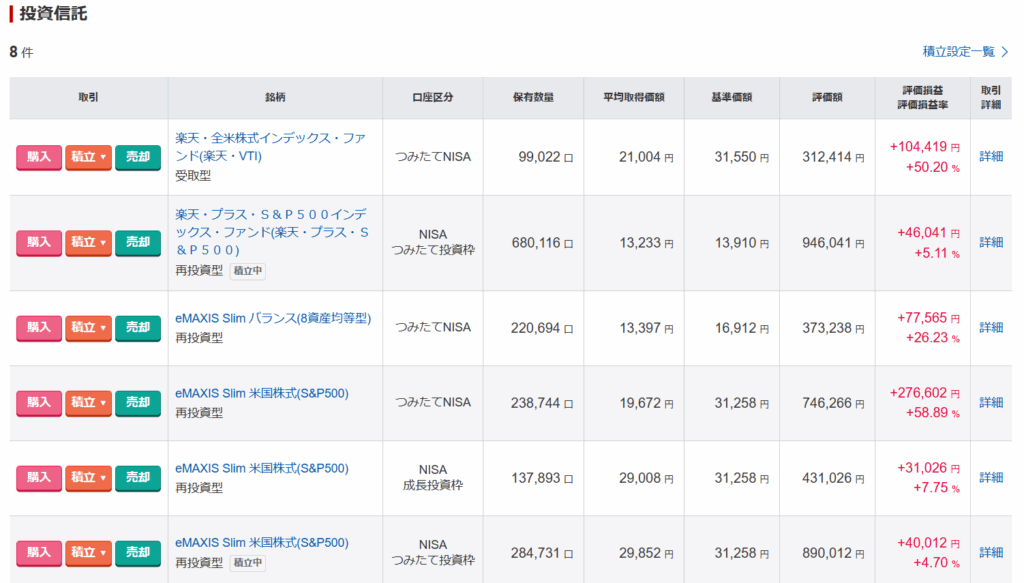Click the 保有数量 column header
This screenshot has width=1024, height=583.
533,97
